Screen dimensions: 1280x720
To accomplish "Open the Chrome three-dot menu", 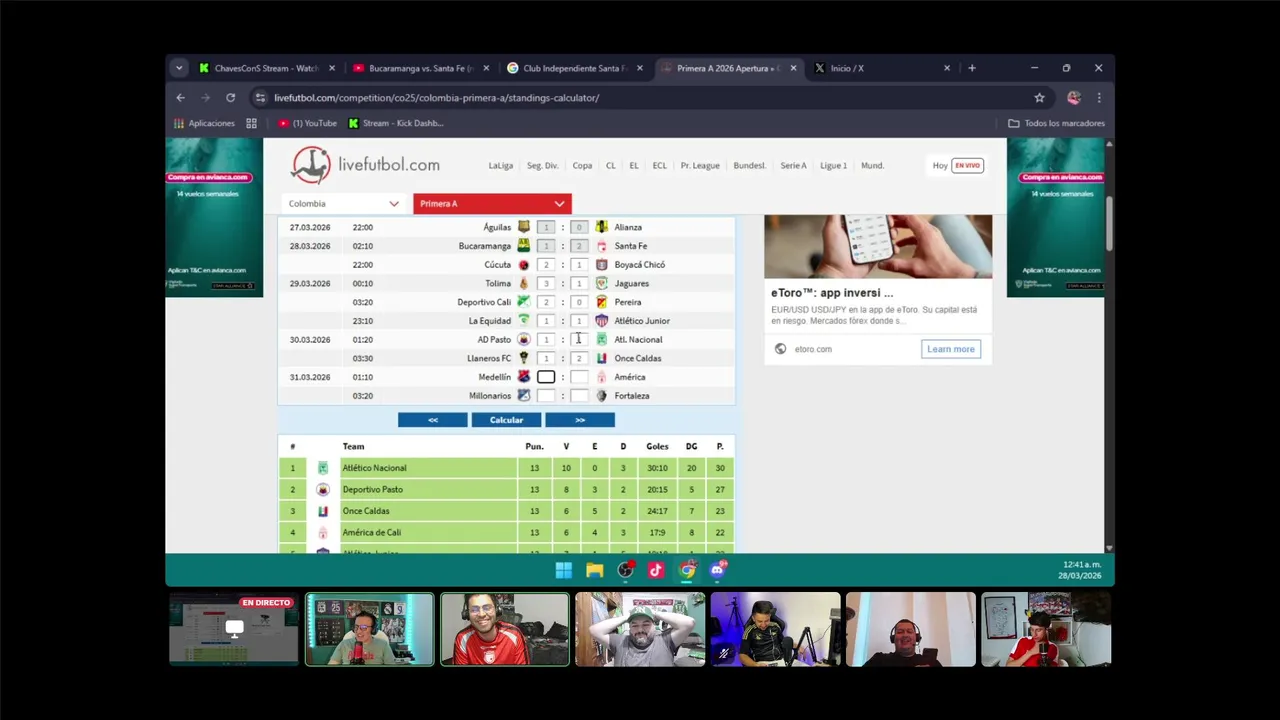I will pyautogui.click(x=1098, y=98).
